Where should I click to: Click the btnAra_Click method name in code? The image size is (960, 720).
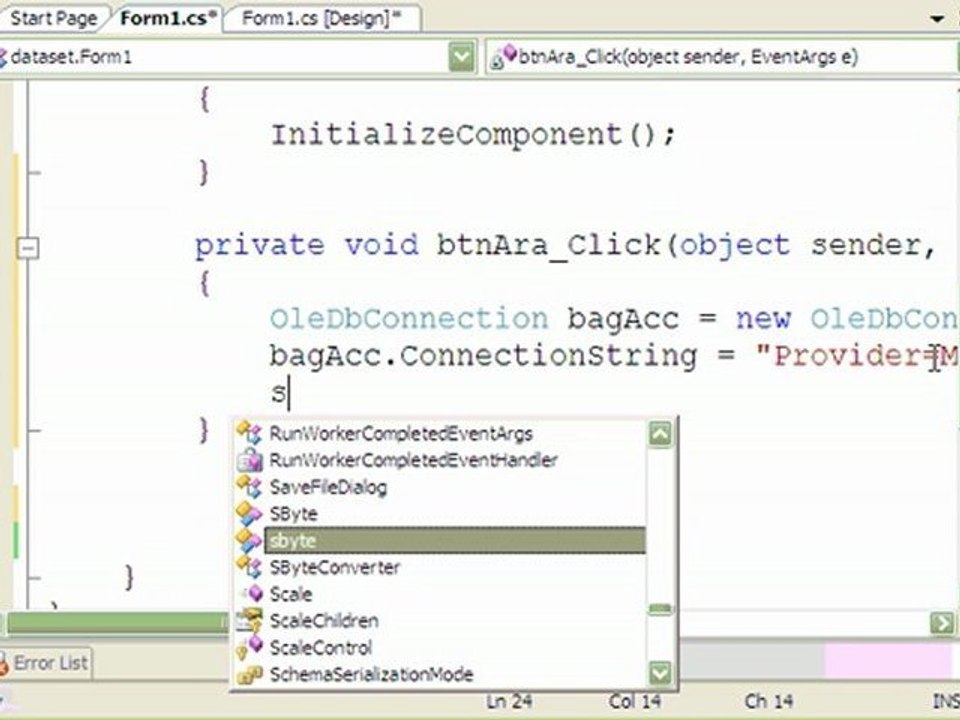click(549, 246)
